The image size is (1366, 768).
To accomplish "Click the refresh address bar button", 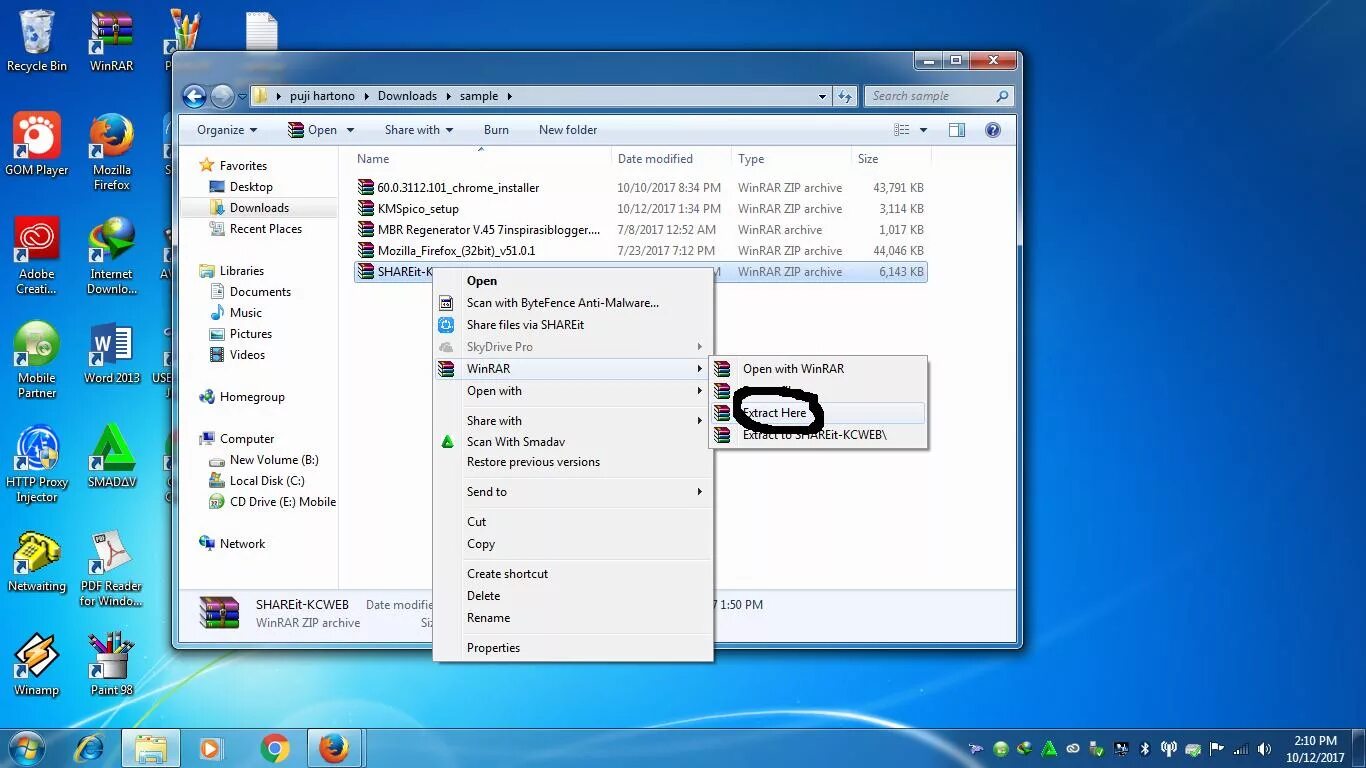I will pyautogui.click(x=845, y=96).
